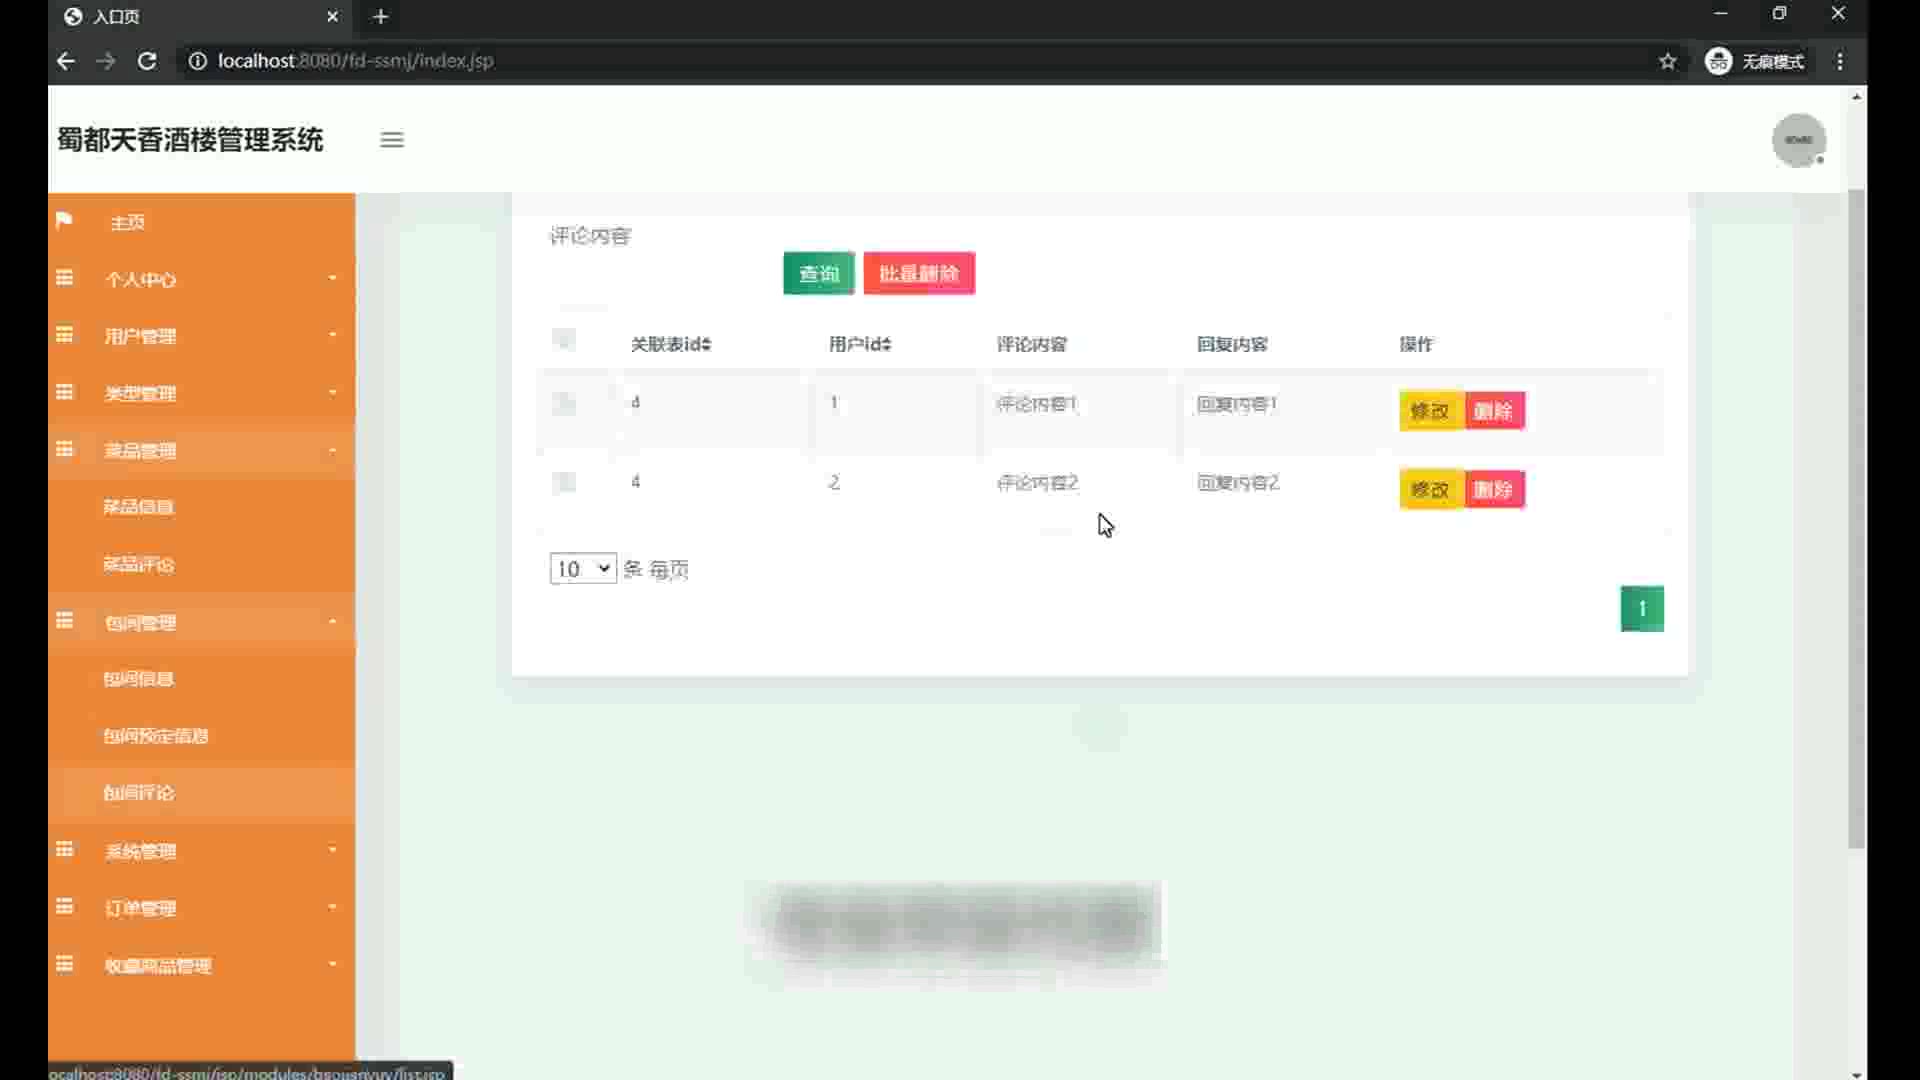Click the red 批量删除 button
This screenshot has width=1920, height=1080.
[x=919, y=273]
